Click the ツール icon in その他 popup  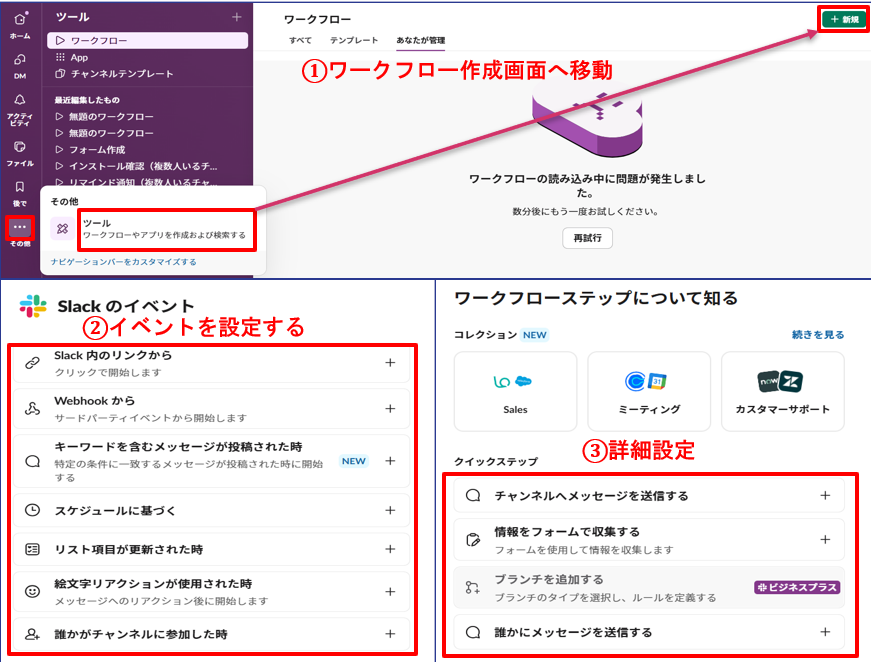click(63, 228)
